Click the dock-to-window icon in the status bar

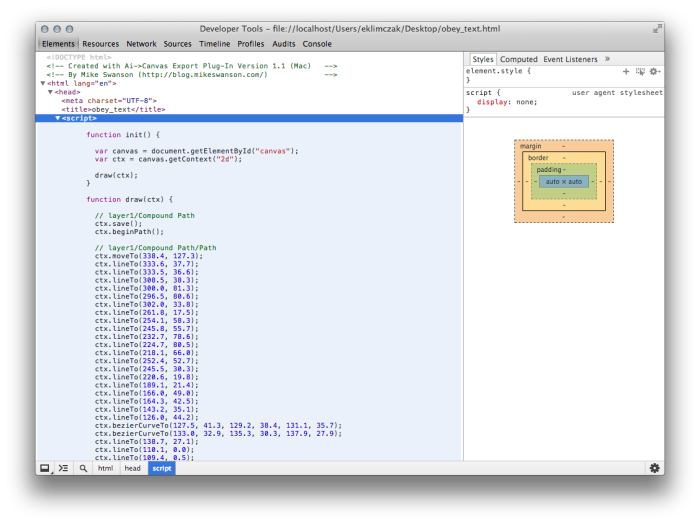pos(45,468)
